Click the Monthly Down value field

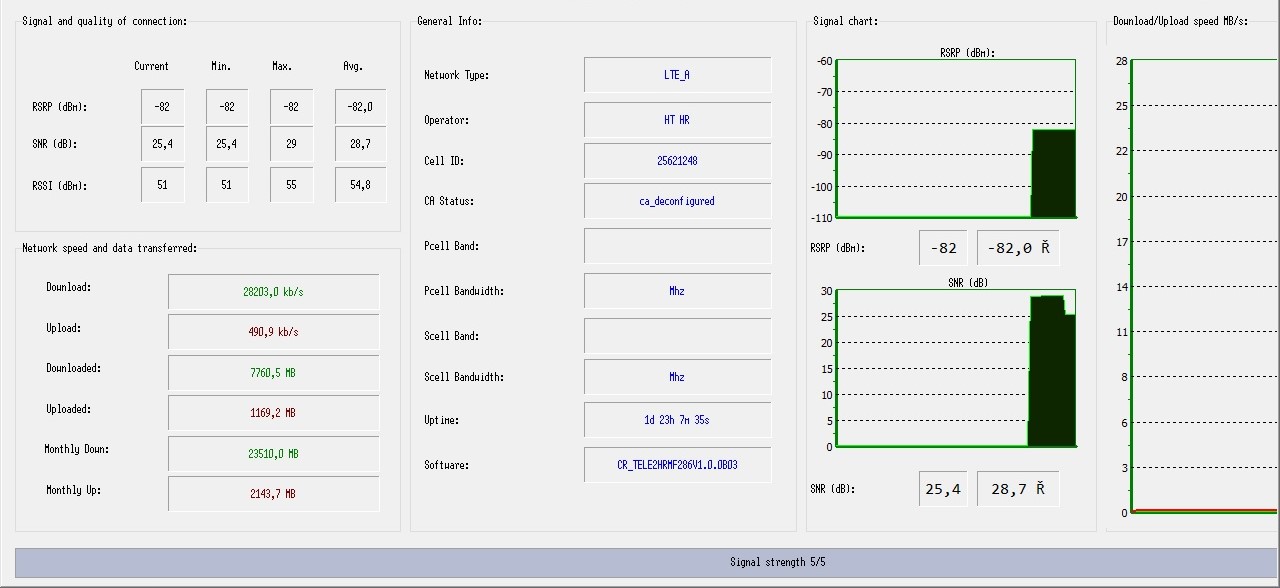pyautogui.click(x=273, y=454)
